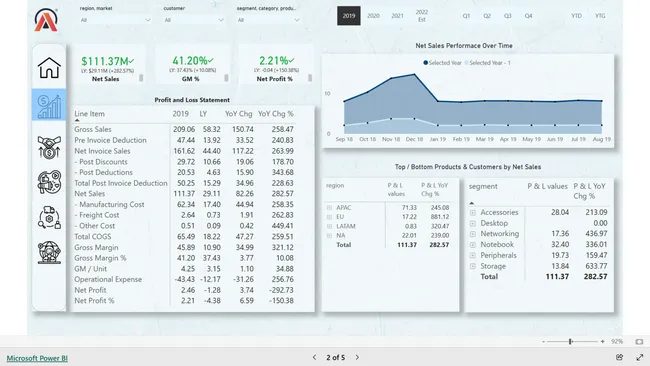Sort by the YoY Chg % column header
The height and width of the screenshot is (366, 650).
click(x=276, y=114)
